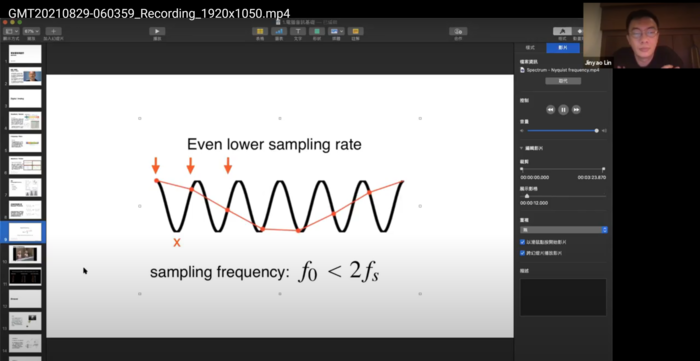Click the 00:03:23.870 trim end time value
700x361 pixels.
(592, 178)
